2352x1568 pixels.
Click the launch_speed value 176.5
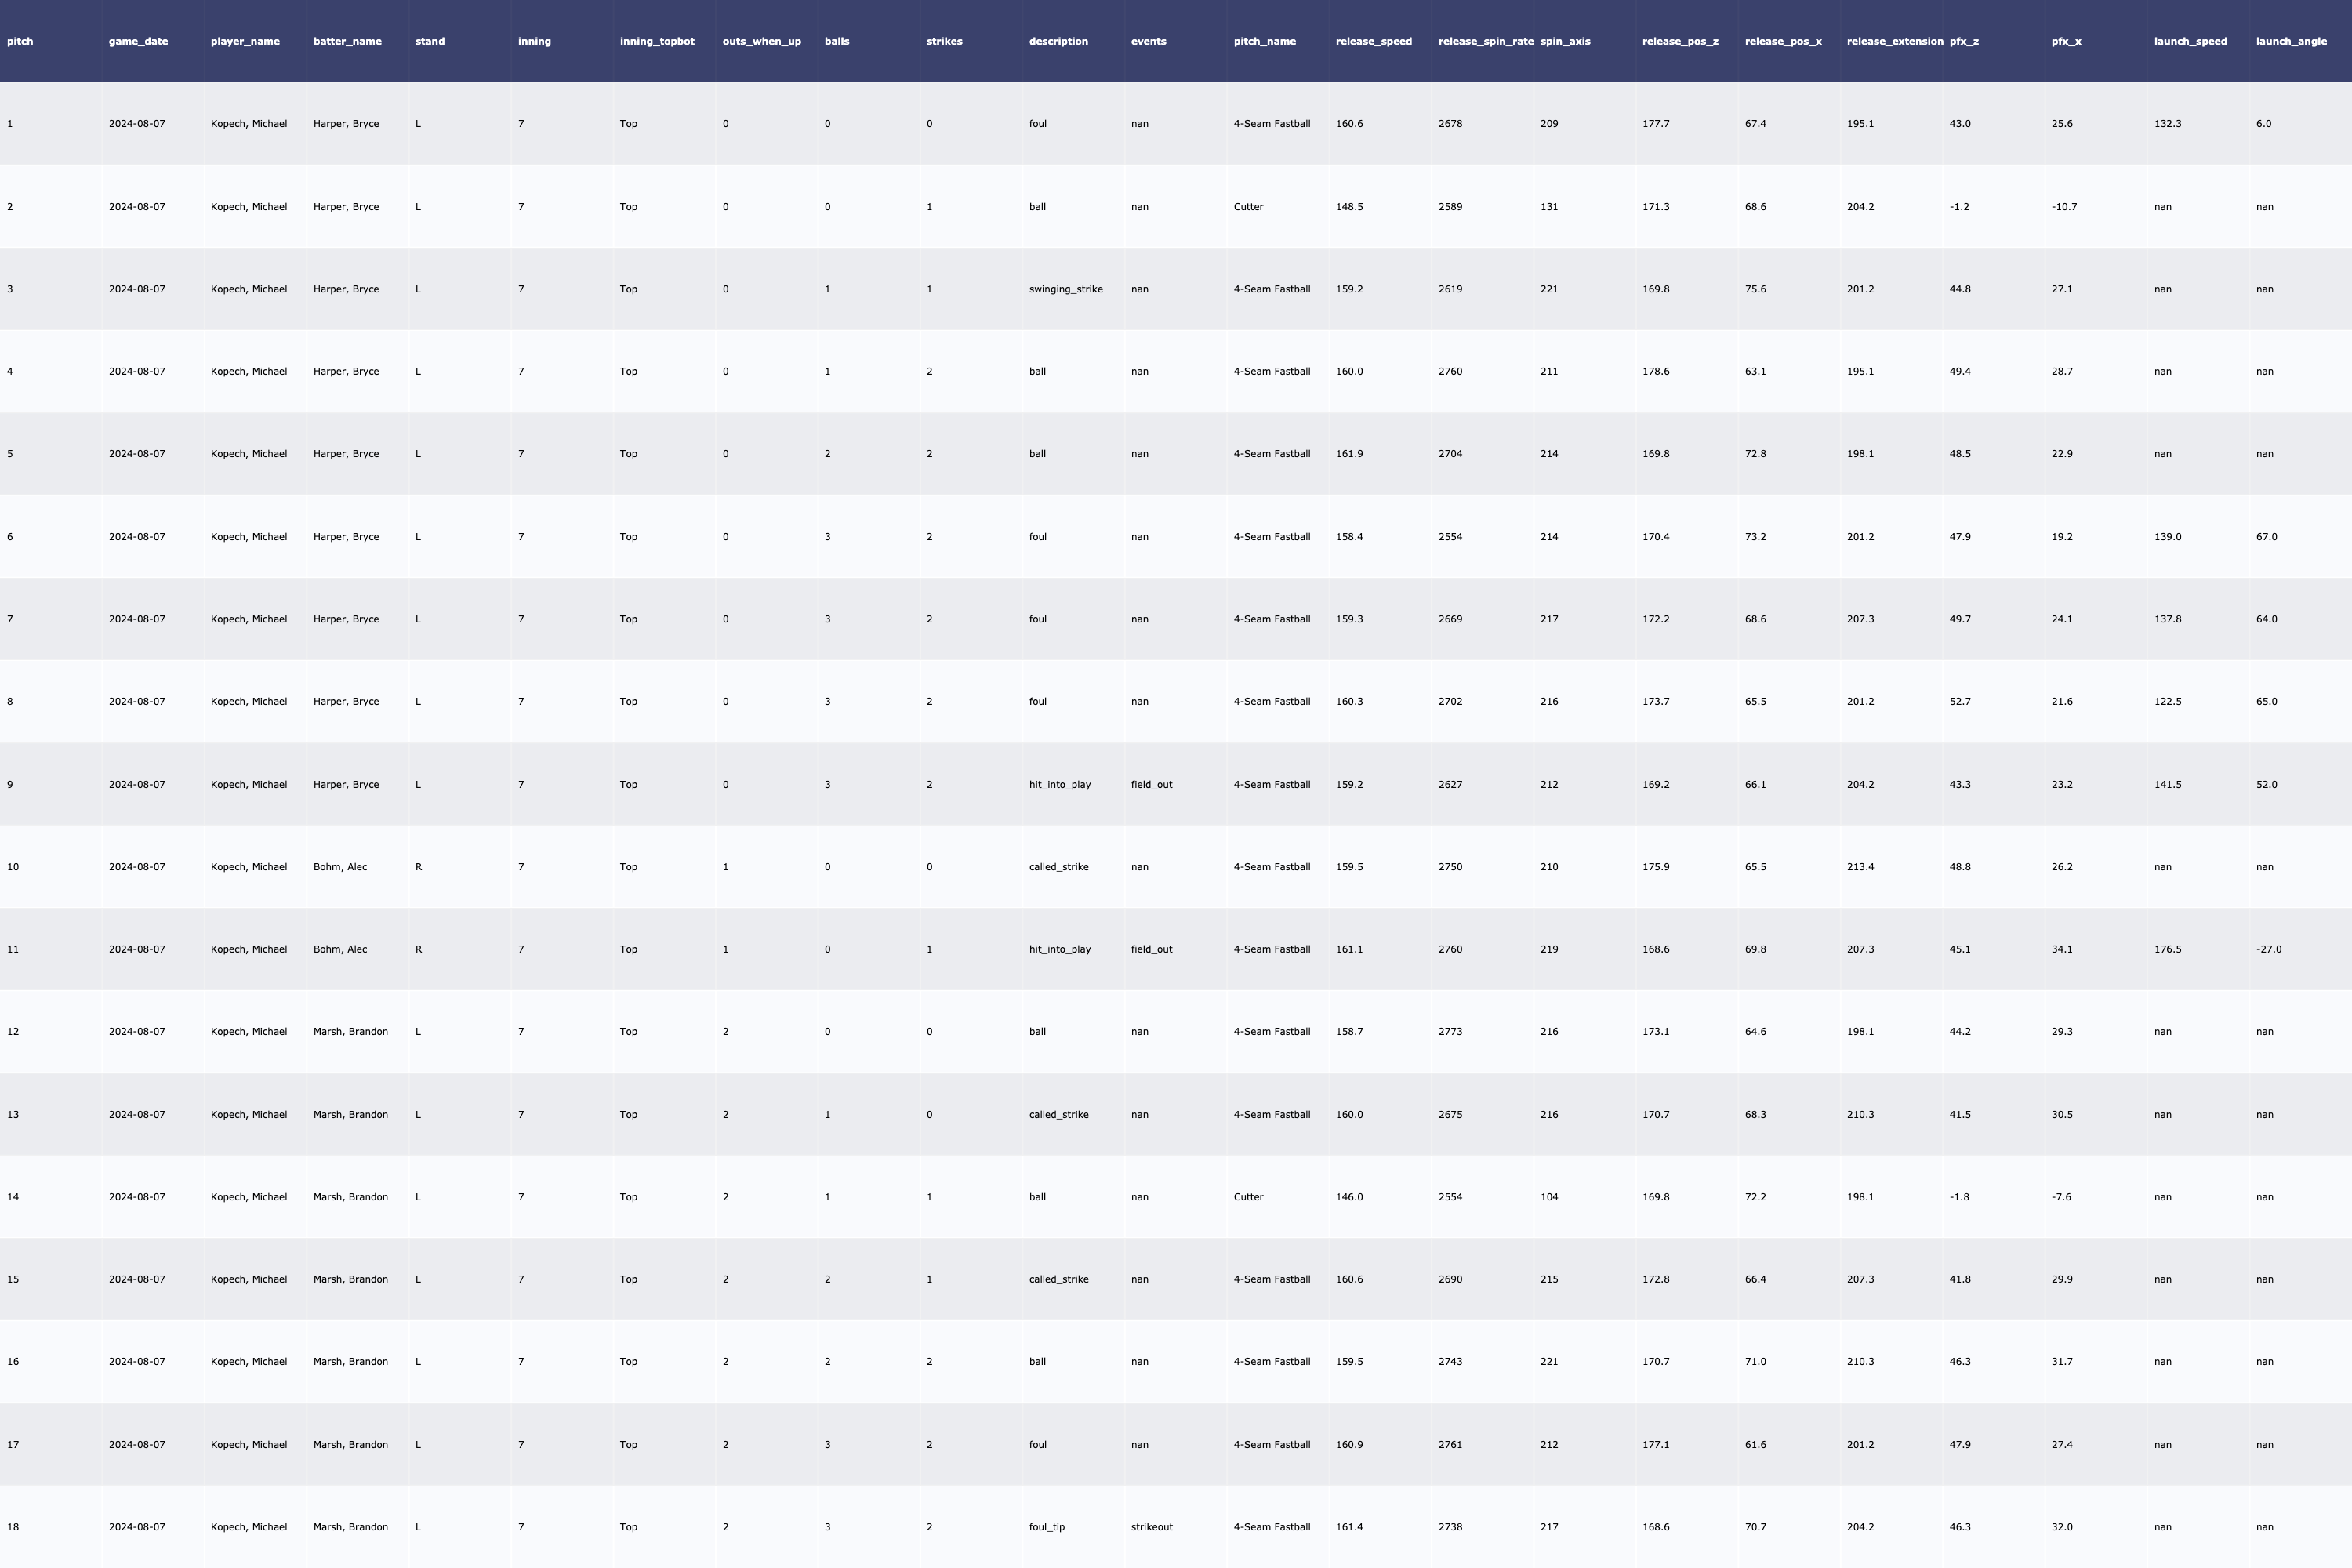[2167, 949]
